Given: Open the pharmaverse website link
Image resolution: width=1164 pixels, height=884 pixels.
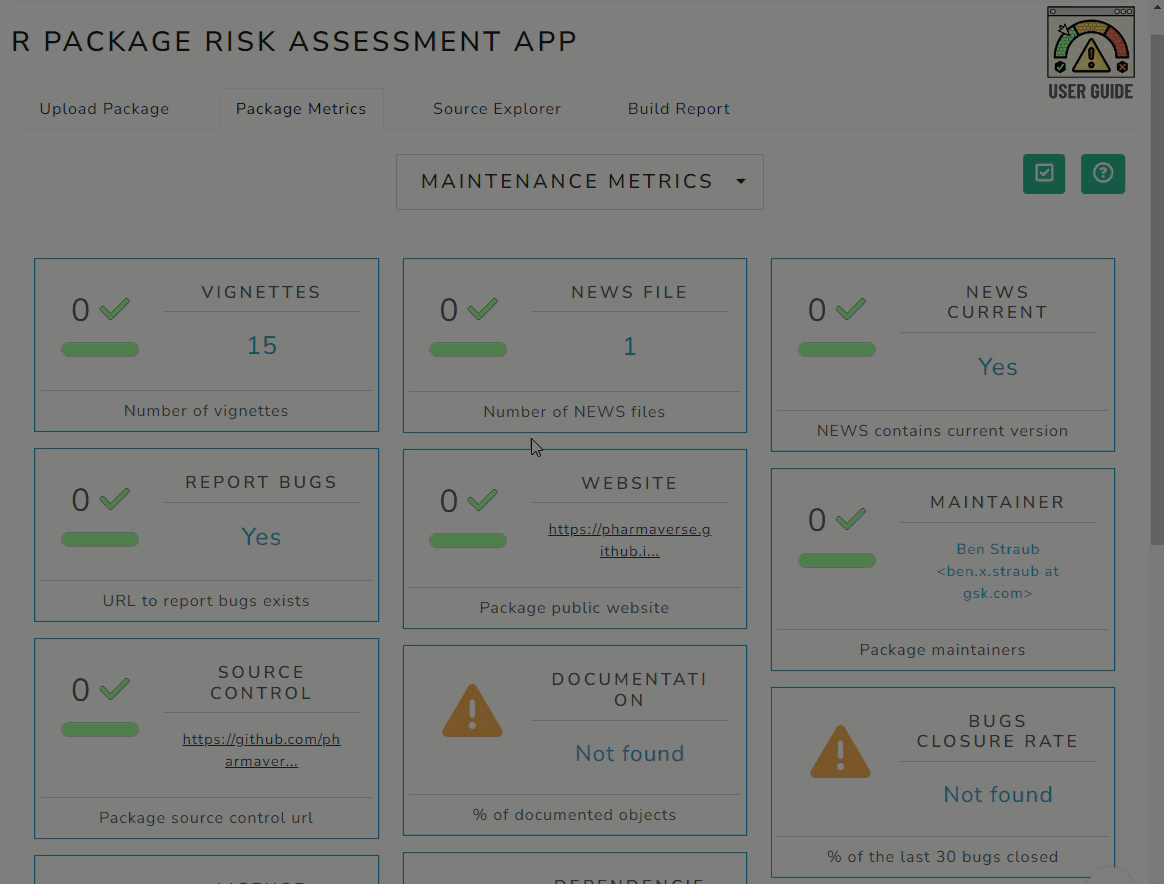Looking at the screenshot, I should (x=630, y=540).
